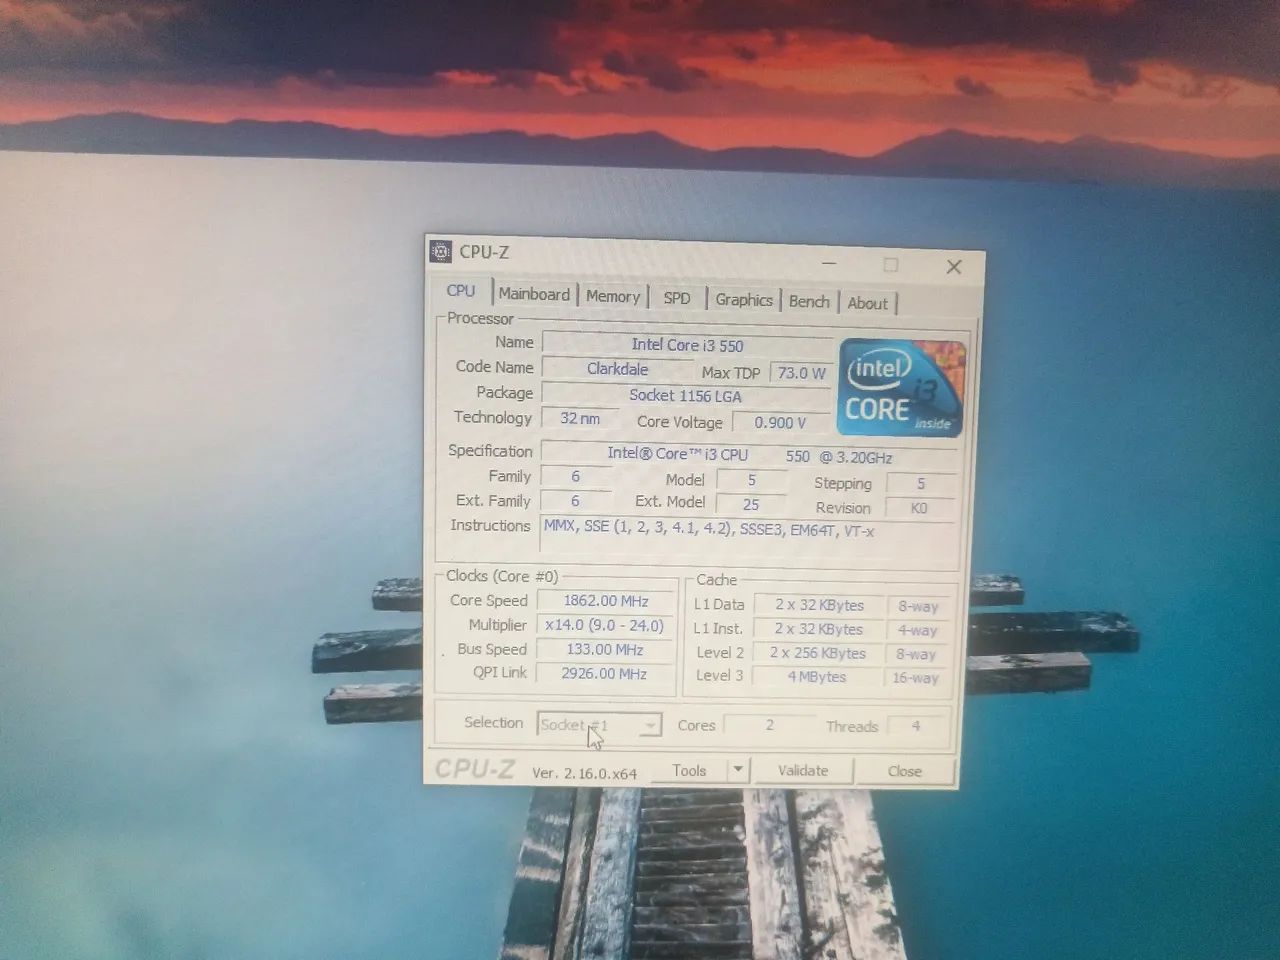The width and height of the screenshot is (1280, 960).
Task: Click the Level 3 16-way field
Action: pos(916,678)
